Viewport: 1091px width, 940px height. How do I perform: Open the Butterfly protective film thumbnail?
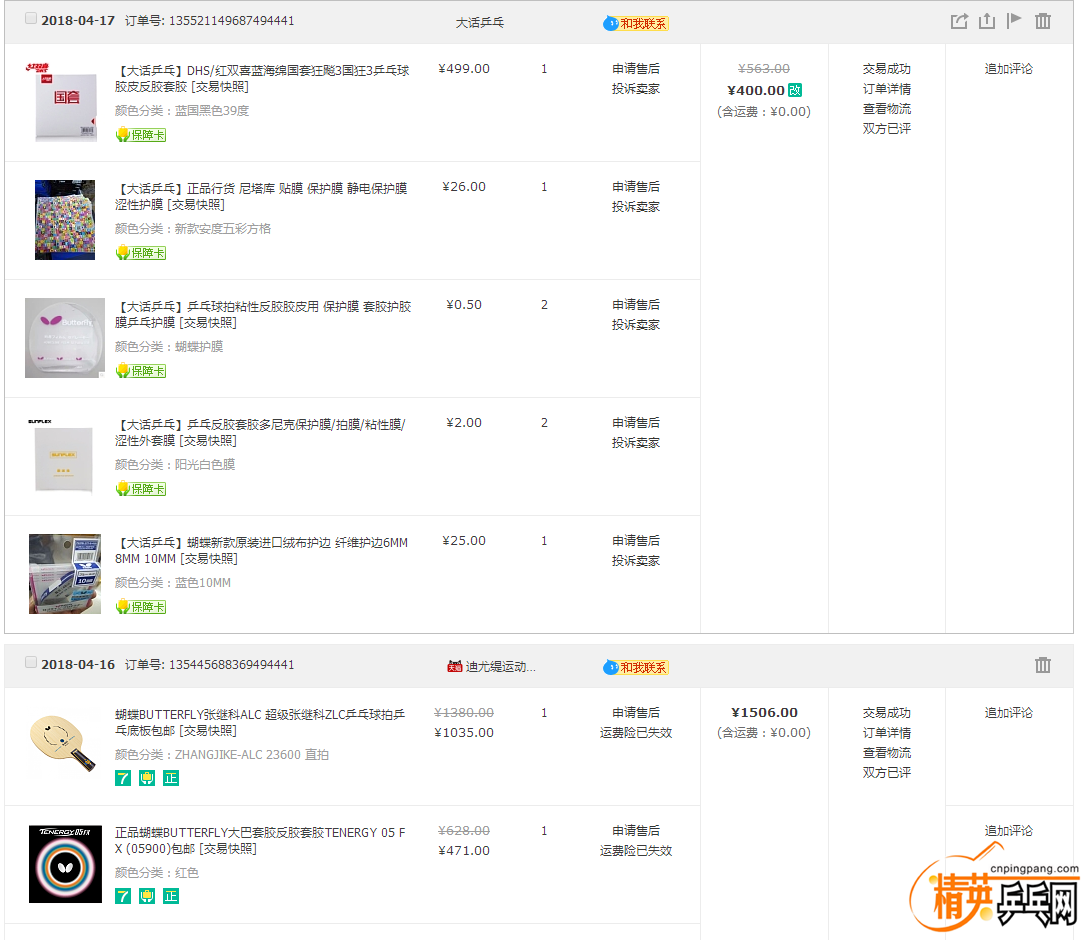click(x=65, y=338)
